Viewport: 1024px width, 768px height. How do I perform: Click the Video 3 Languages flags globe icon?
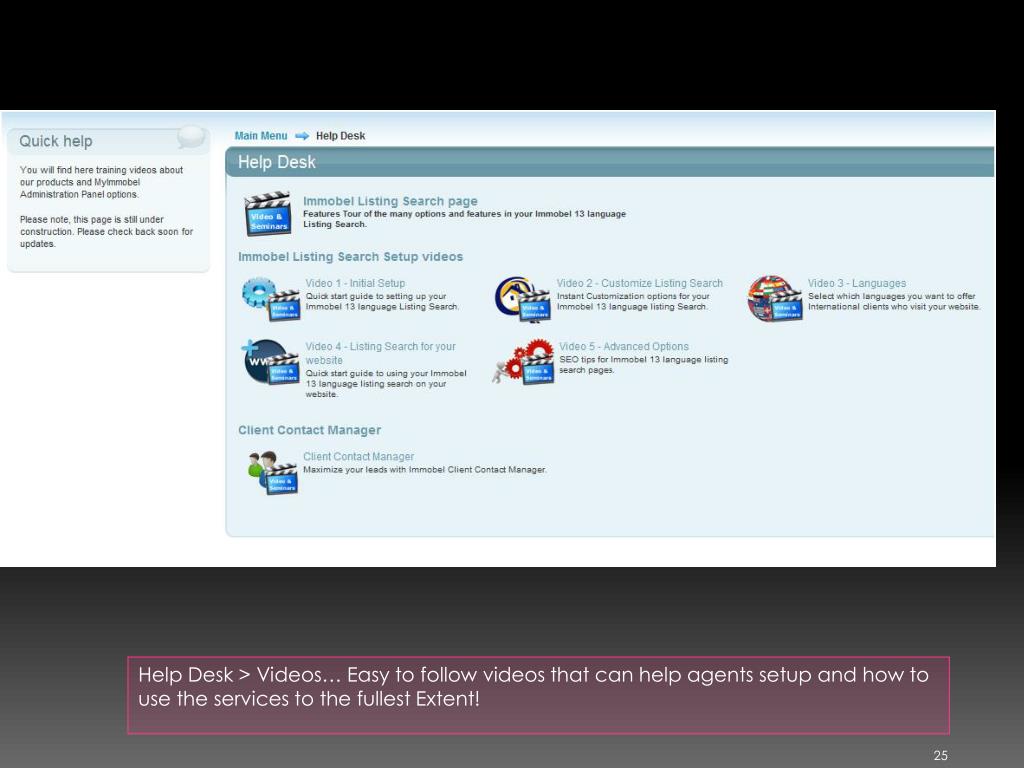click(x=775, y=298)
